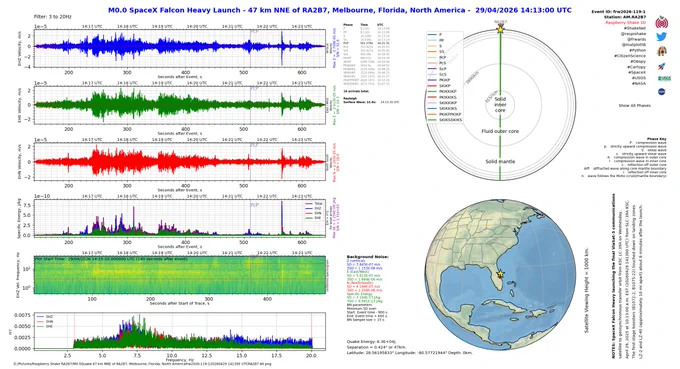Click the spectrogram plot start time caption
The height and width of the screenshot is (369, 680).
[x=111, y=258]
